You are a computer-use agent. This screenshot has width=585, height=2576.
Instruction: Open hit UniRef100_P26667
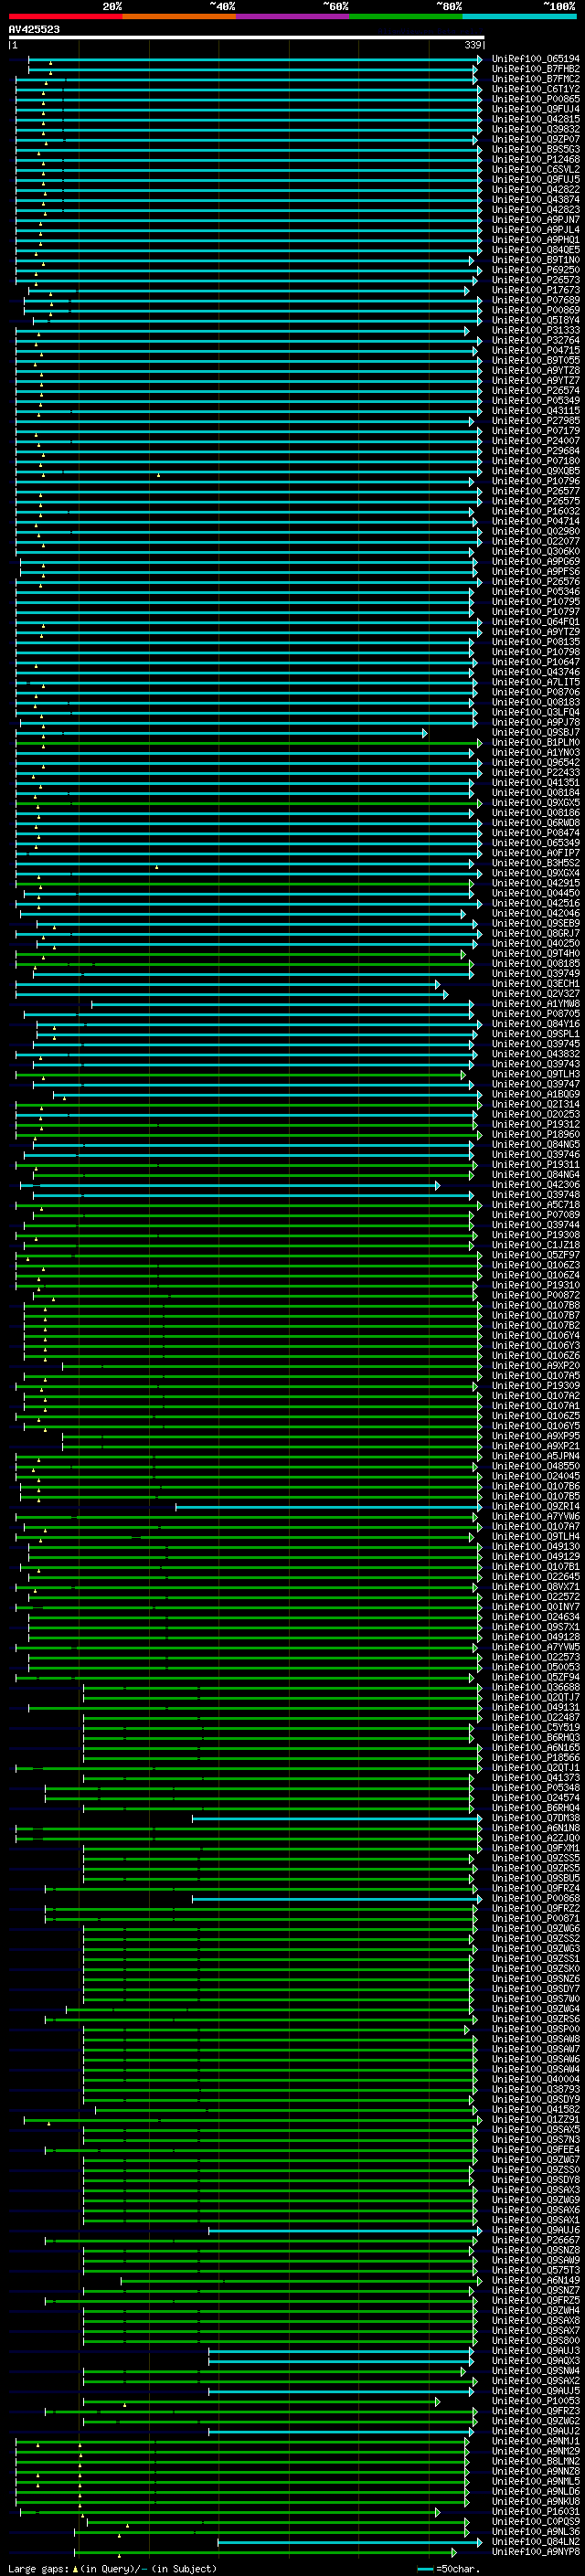535,2240
